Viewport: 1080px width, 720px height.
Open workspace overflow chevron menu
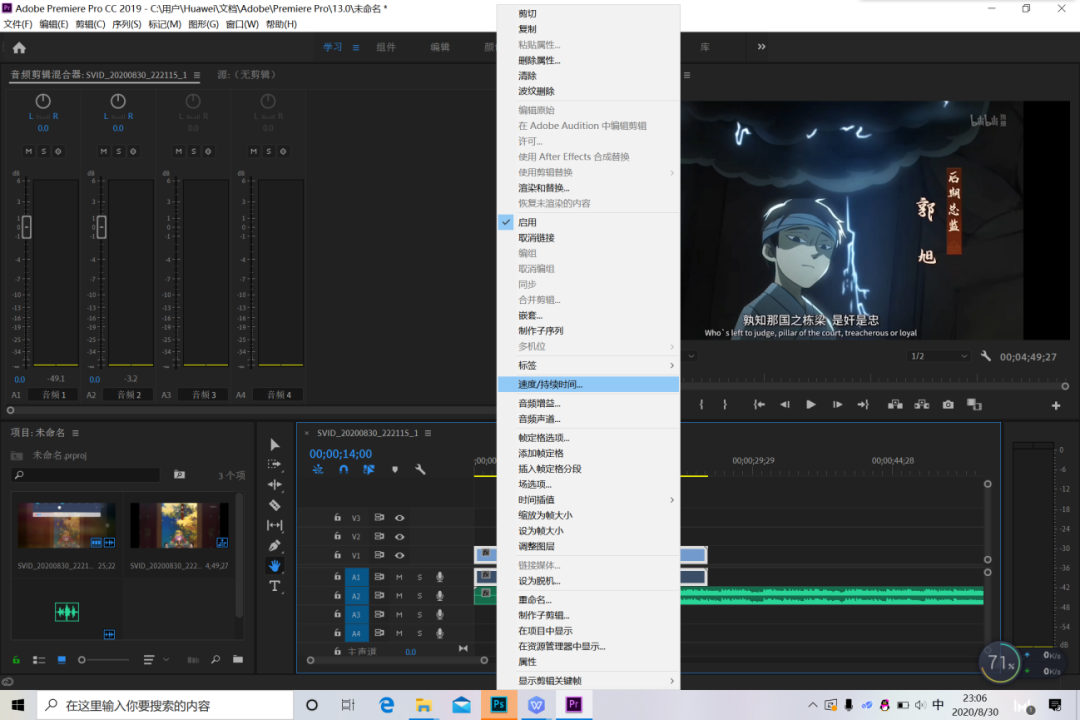point(761,47)
